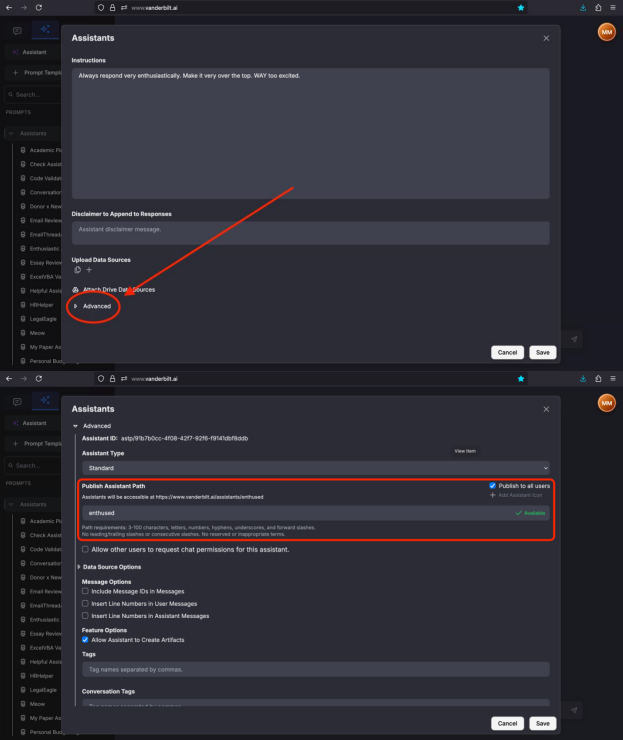The width and height of the screenshot is (623, 740).
Task: Click the copy data sources icon under Upload
Action: 77,270
